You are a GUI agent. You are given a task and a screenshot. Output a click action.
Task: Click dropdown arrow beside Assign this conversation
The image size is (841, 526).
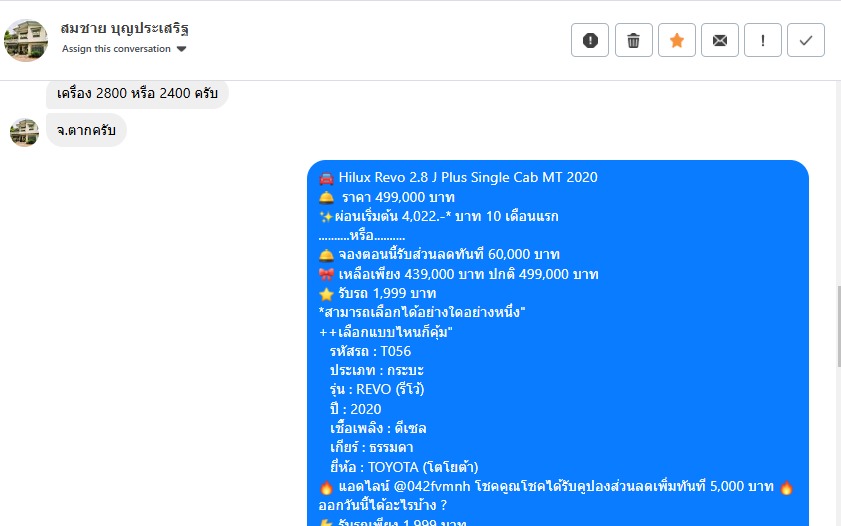(x=181, y=49)
